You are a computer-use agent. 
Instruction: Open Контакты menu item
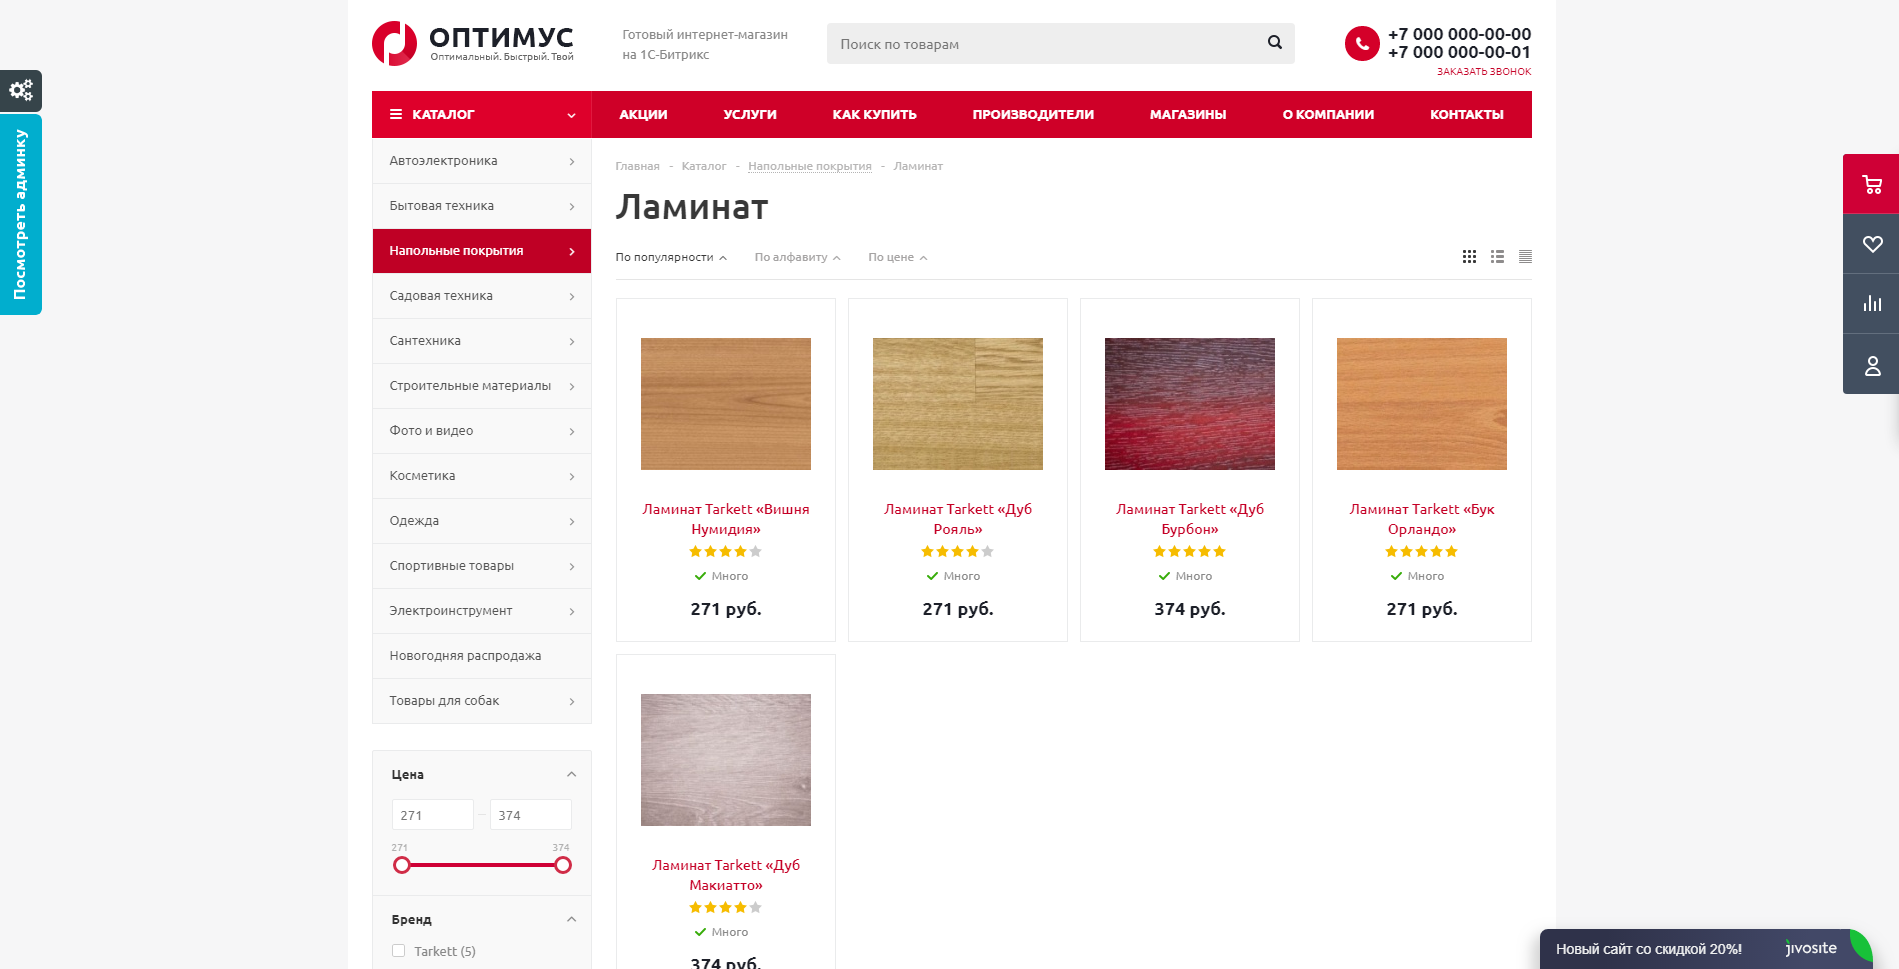(x=1467, y=114)
